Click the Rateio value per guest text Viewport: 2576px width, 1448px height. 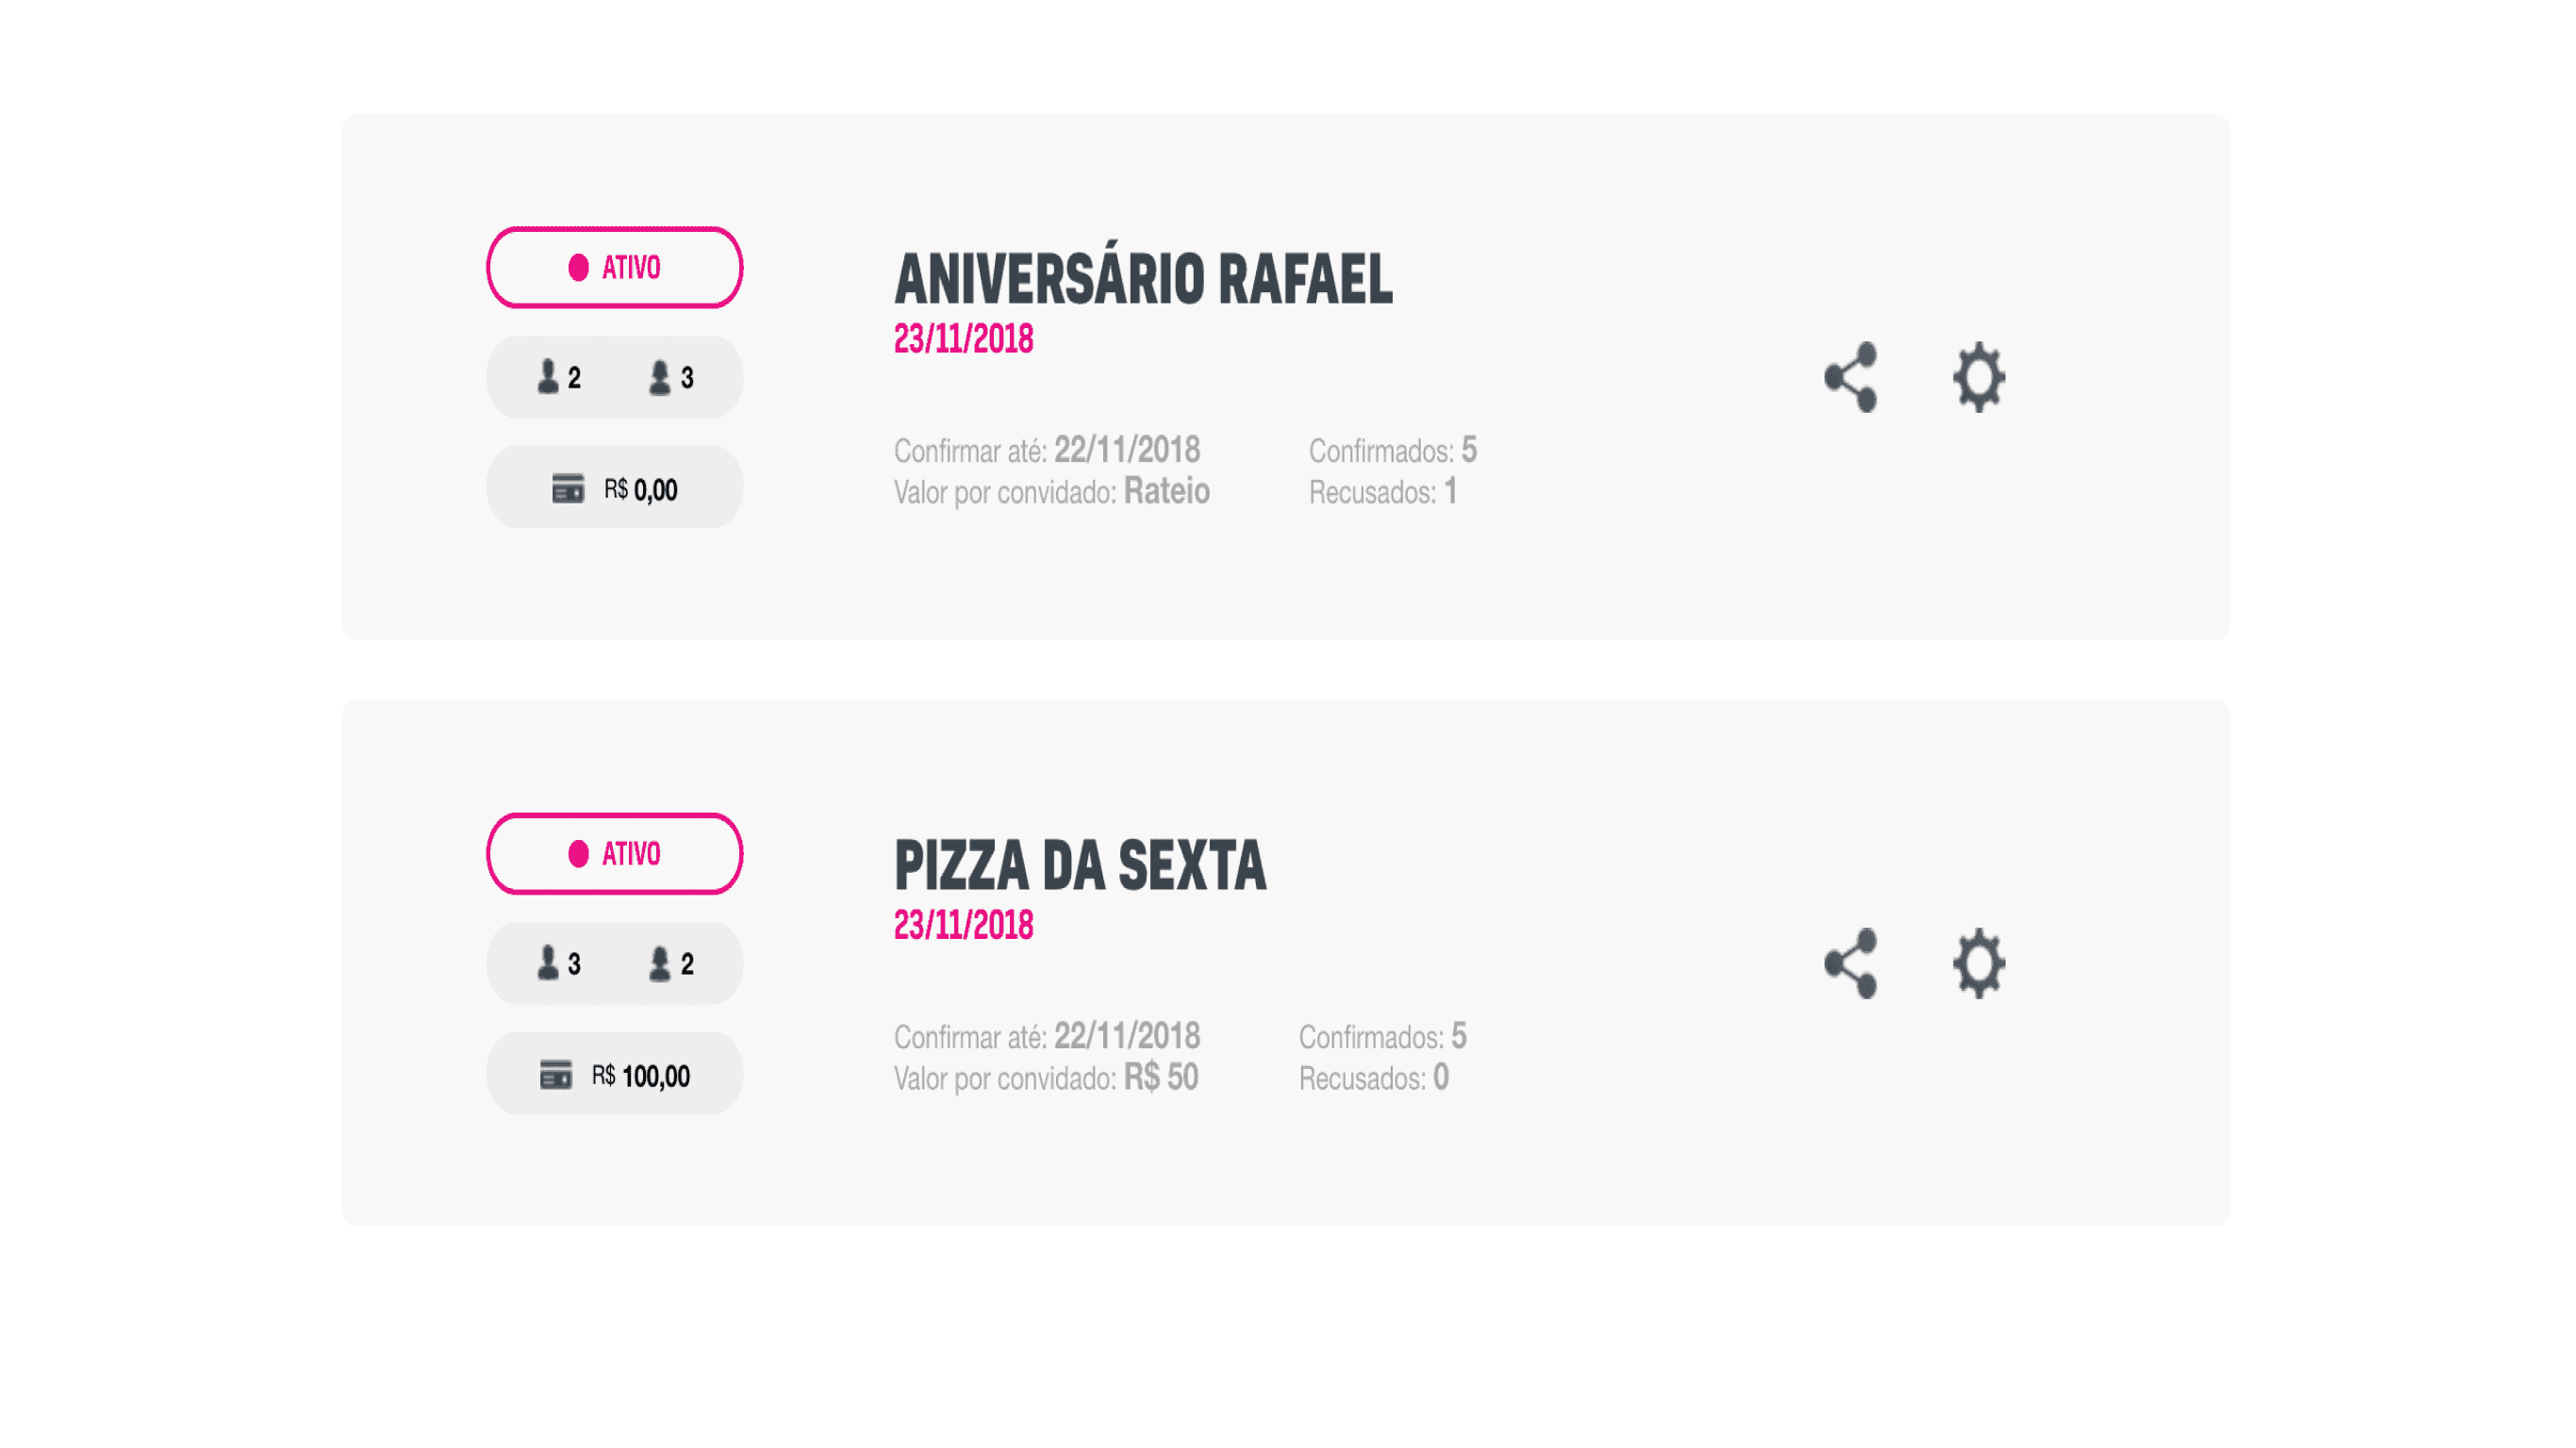click(x=1166, y=491)
